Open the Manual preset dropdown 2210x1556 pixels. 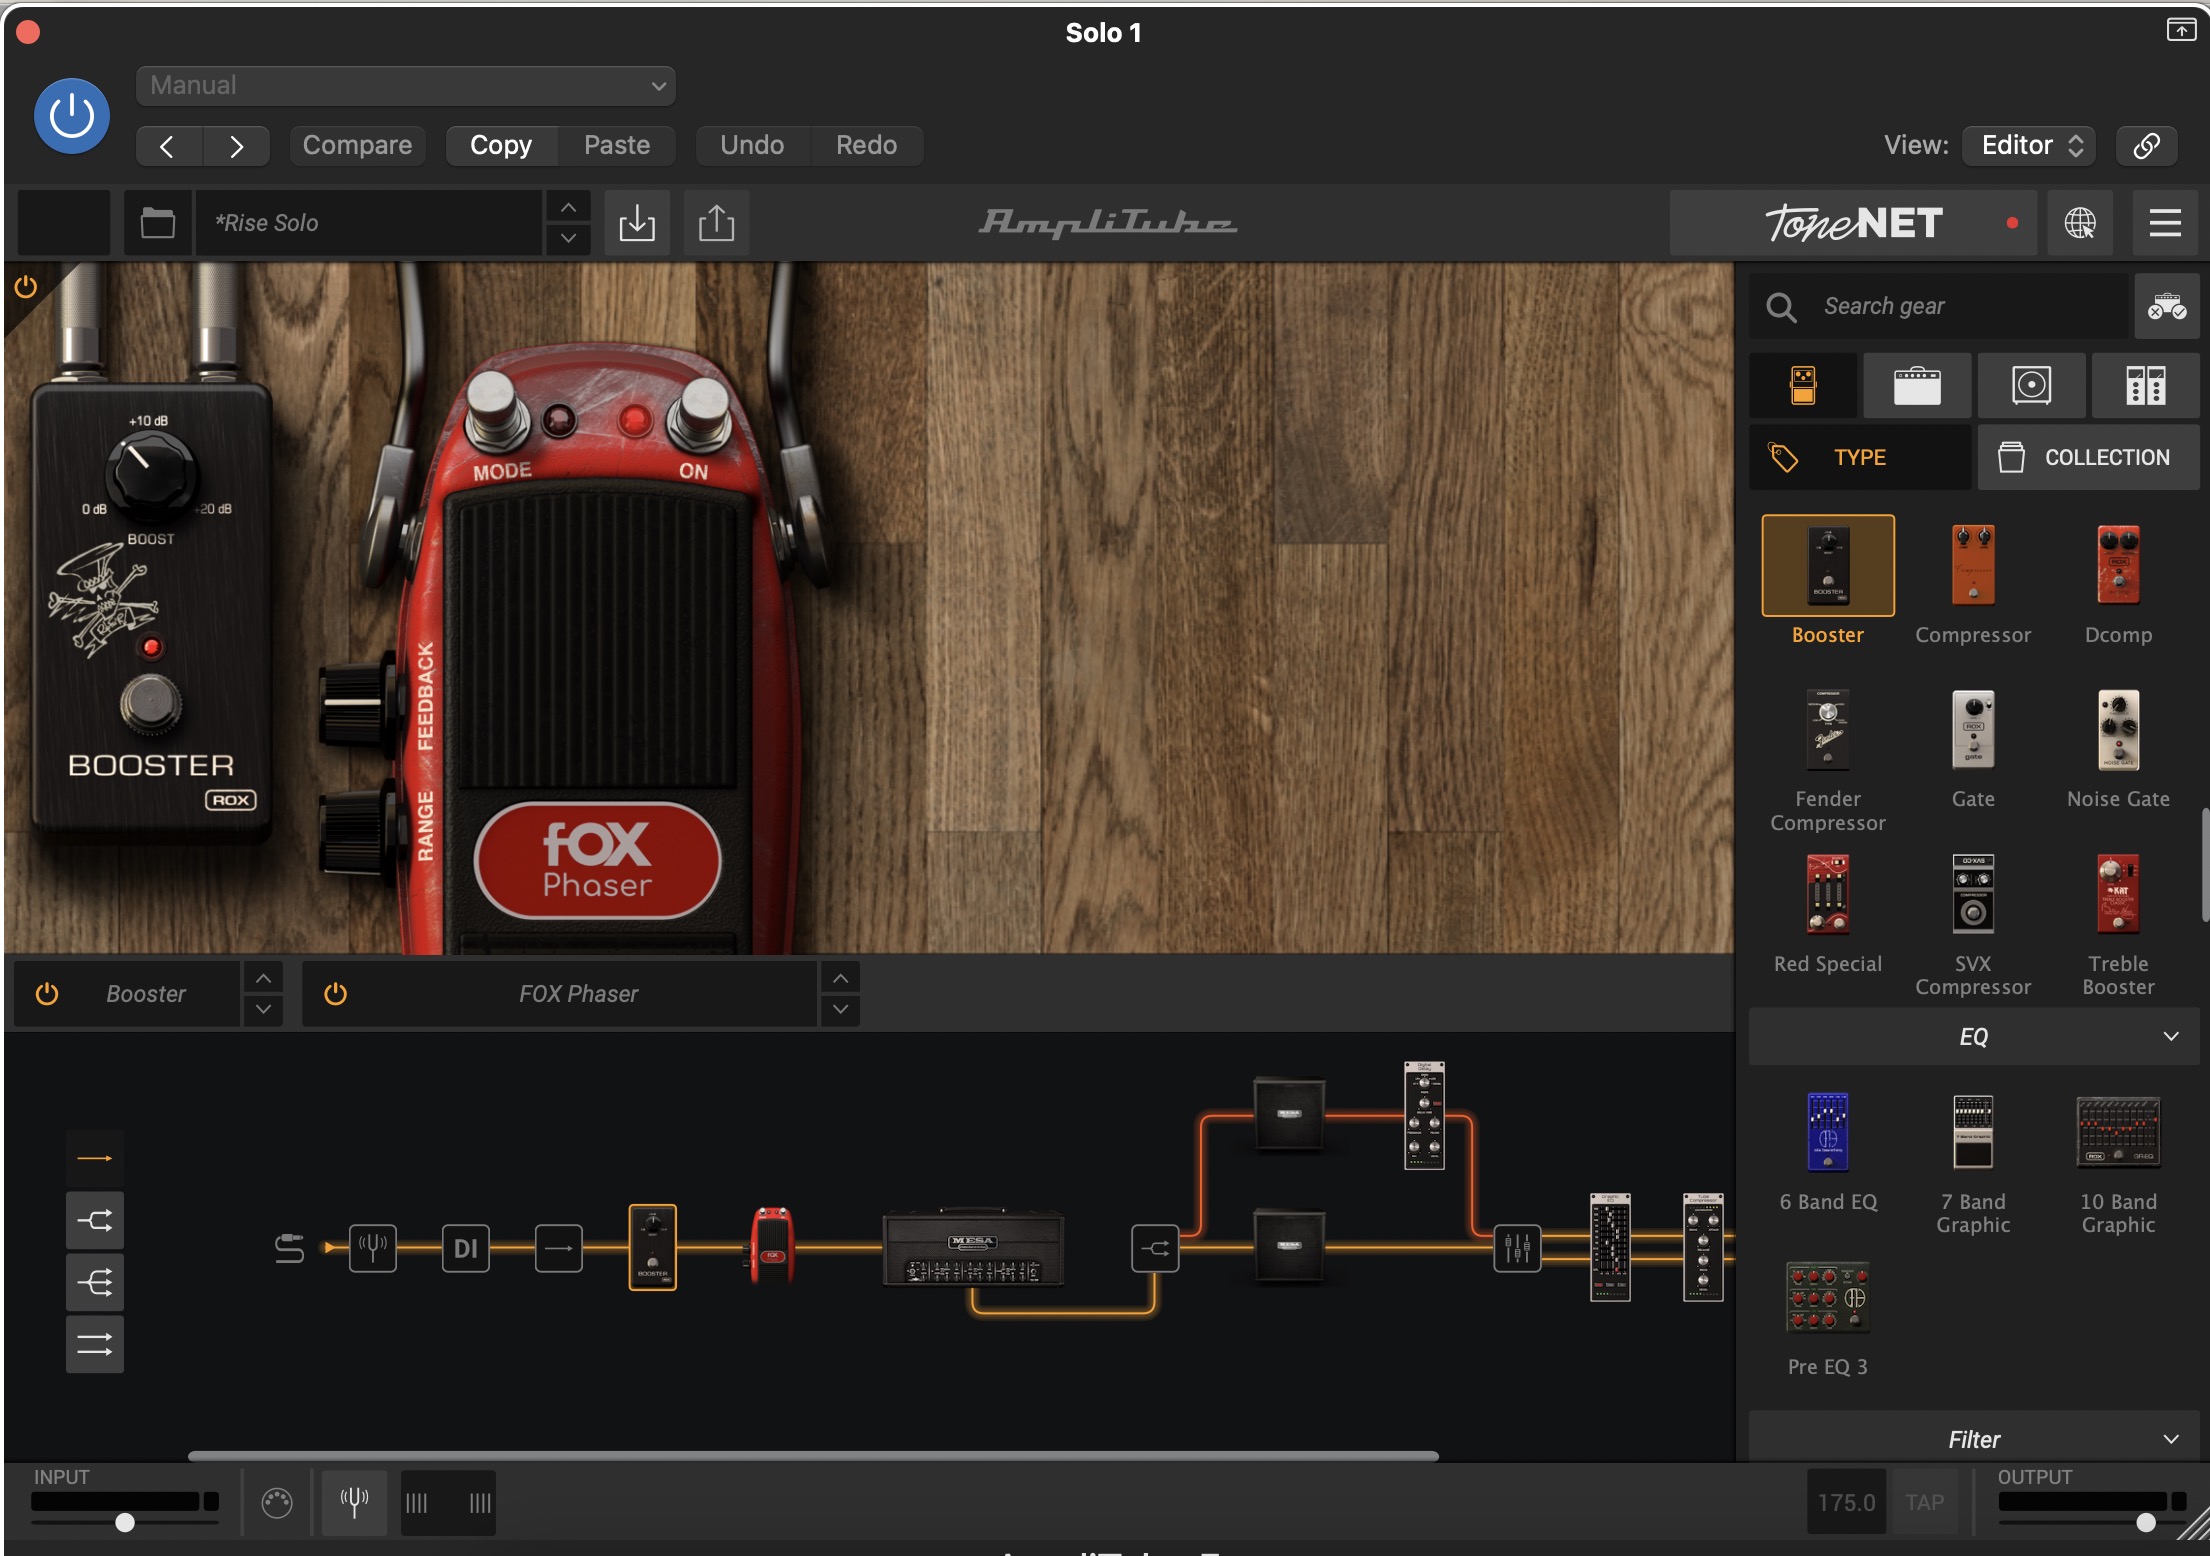405,86
